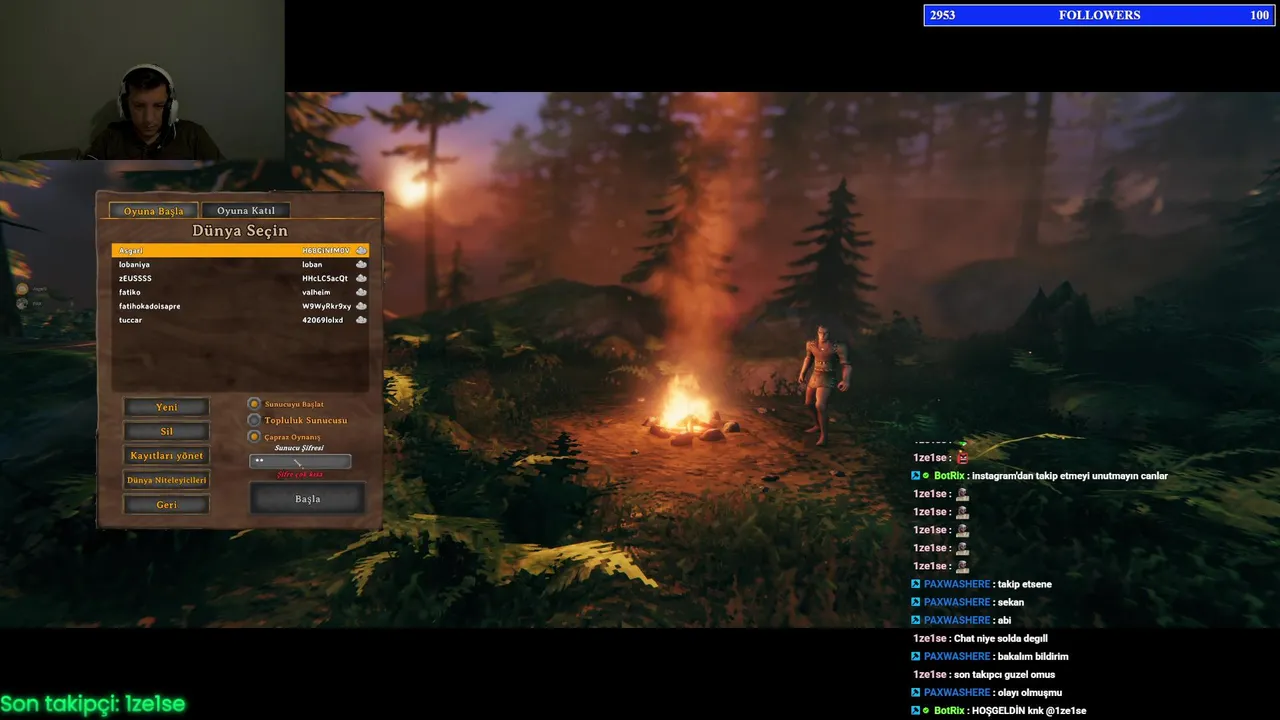Choose the fatiko world
Screen dimensions: 1280x720
coord(240,292)
